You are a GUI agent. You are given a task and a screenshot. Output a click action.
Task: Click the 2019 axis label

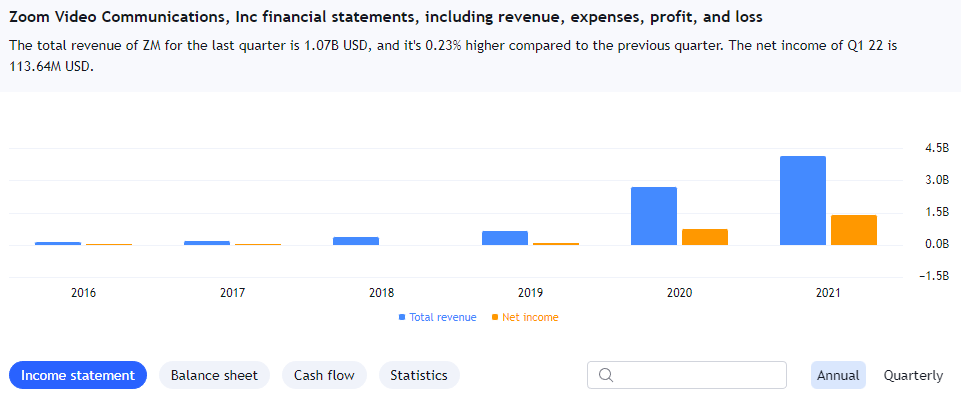[x=530, y=293]
